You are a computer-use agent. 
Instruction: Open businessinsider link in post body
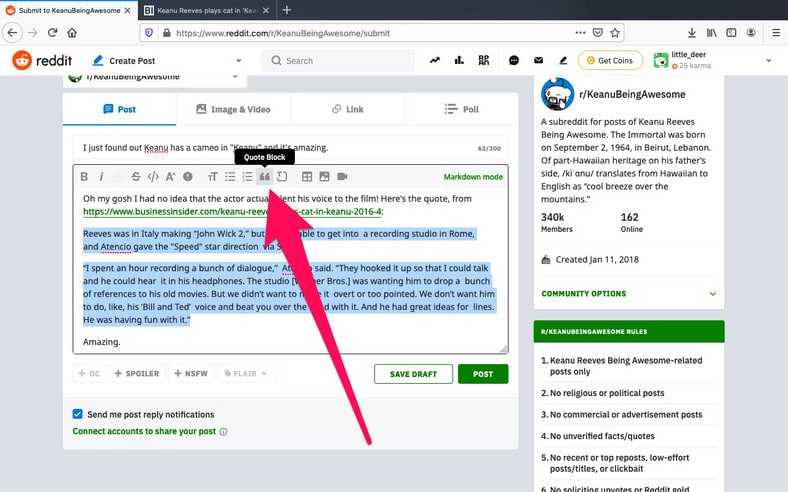point(232,212)
